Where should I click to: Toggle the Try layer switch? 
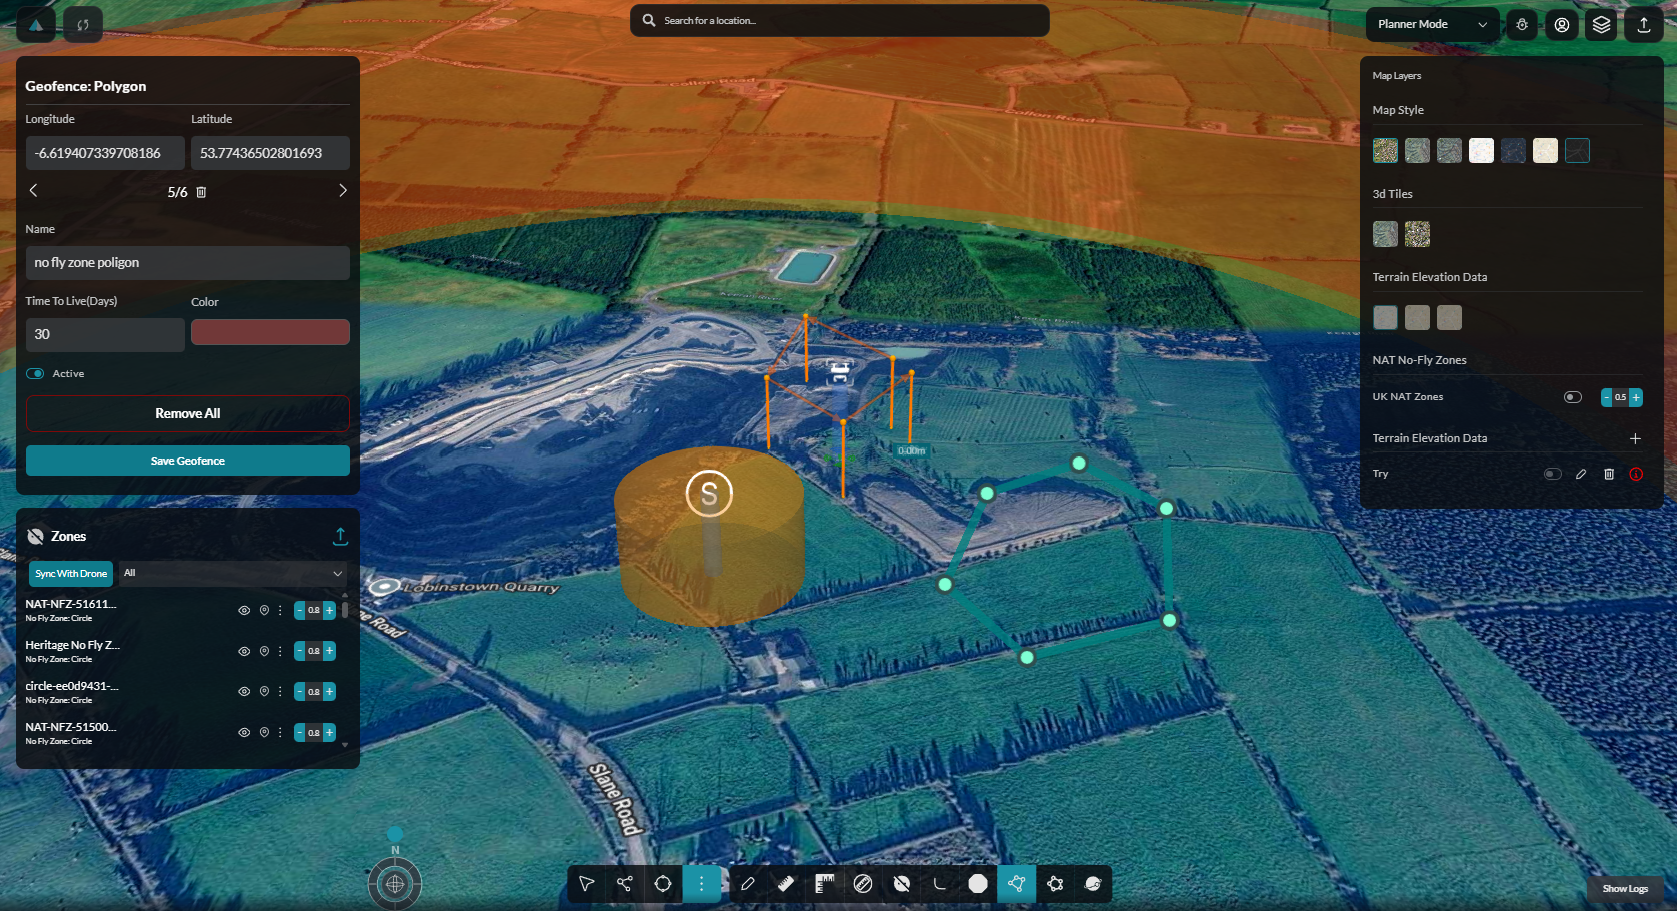(x=1553, y=475)
